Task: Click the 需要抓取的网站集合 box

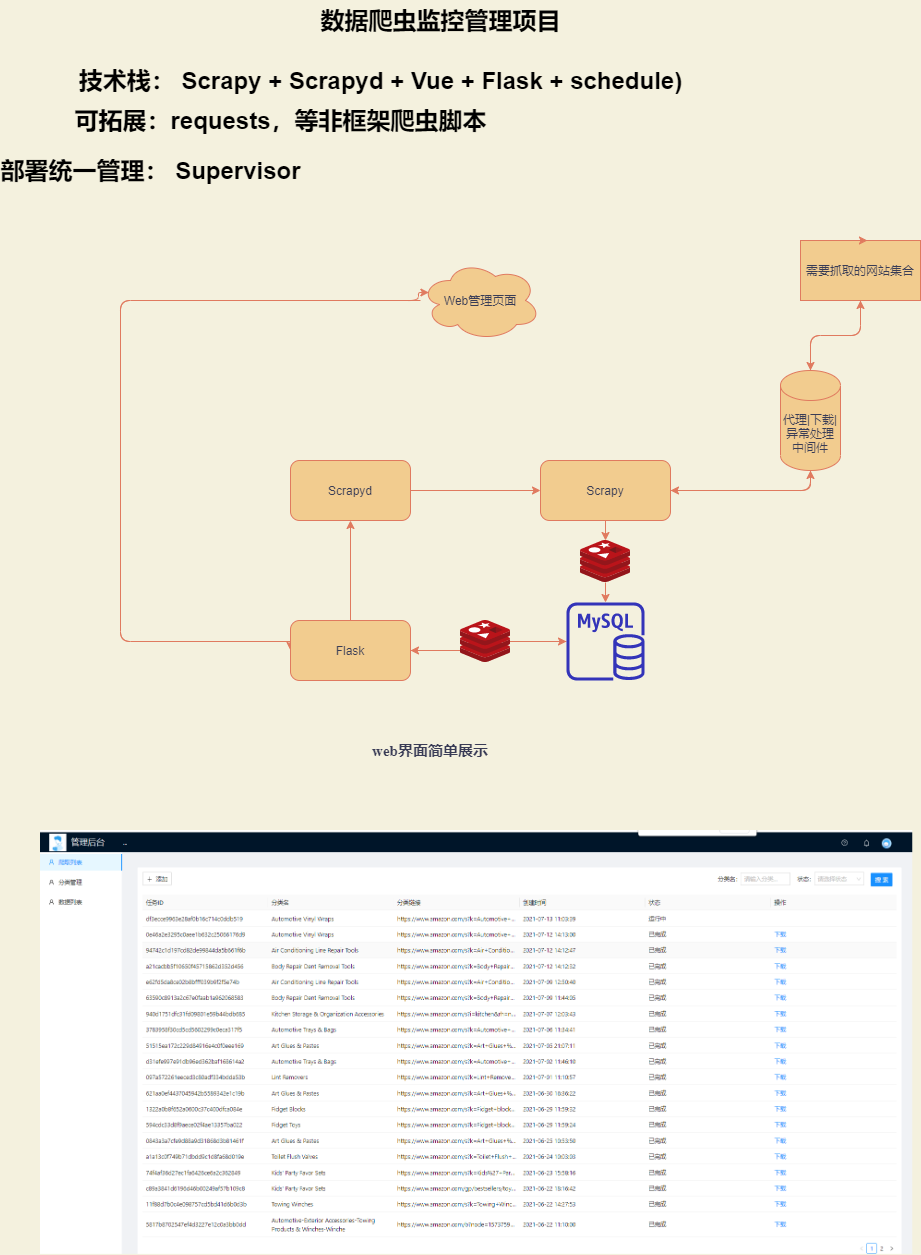Action: pos(860,270)
